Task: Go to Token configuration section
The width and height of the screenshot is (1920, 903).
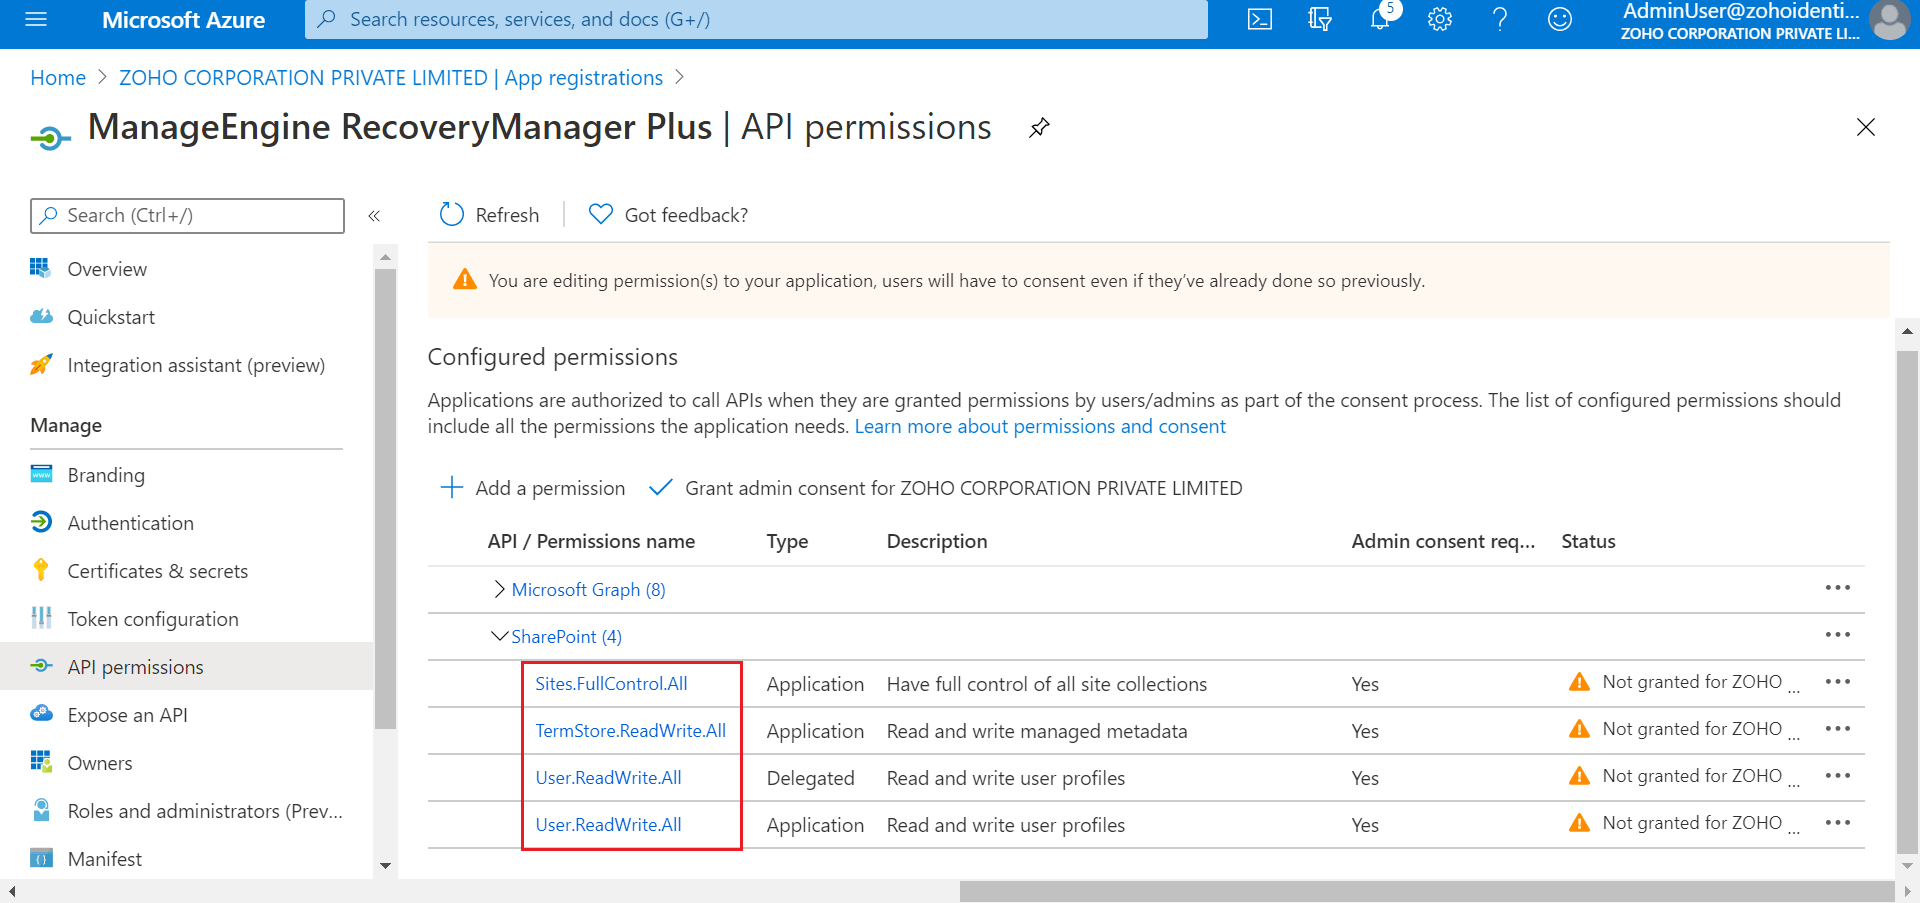Action: (153, 619)
